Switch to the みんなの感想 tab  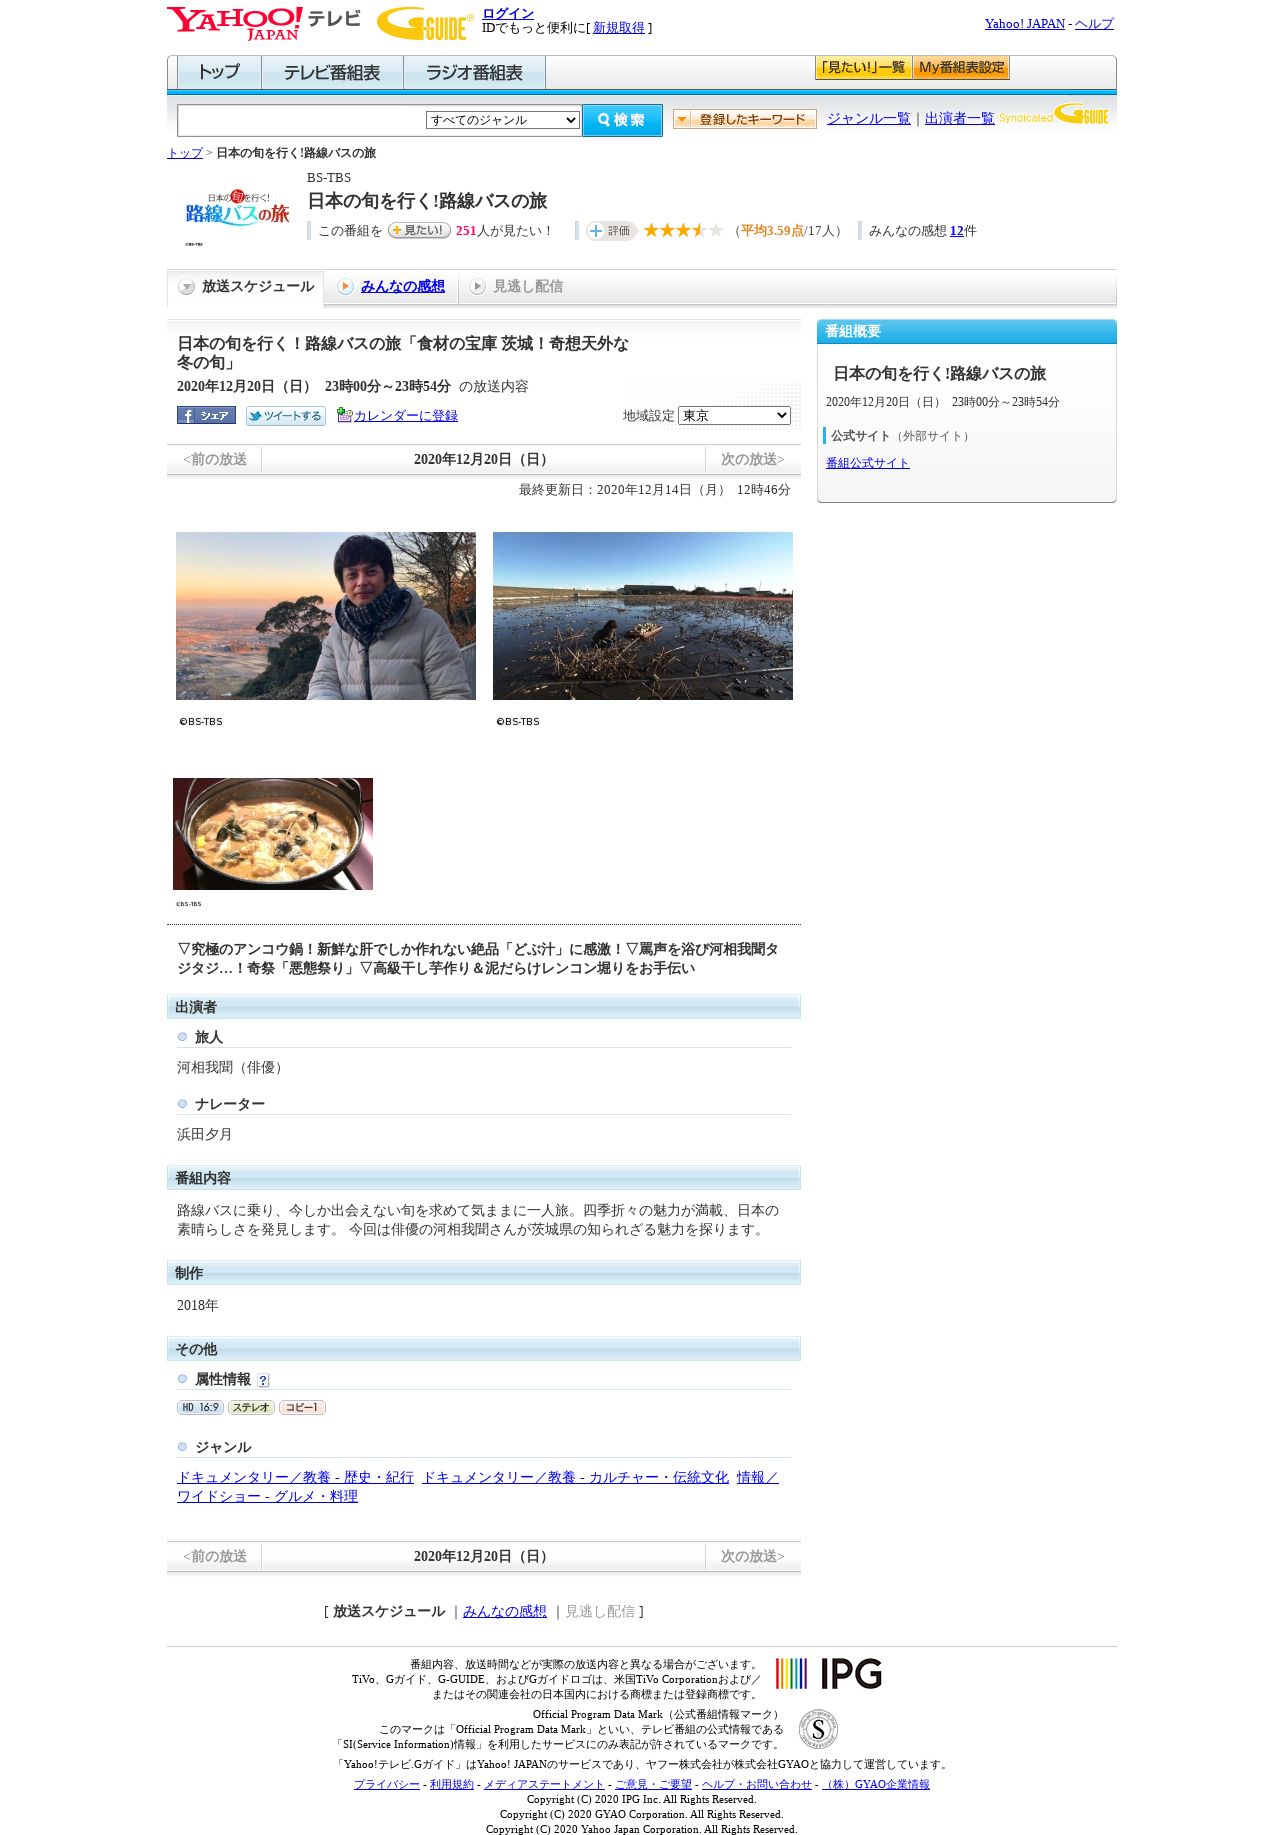(x=403, y=286)
